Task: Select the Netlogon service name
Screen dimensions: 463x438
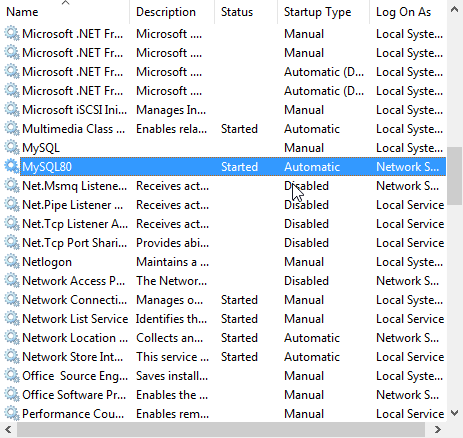Action: tap(47, 262)
